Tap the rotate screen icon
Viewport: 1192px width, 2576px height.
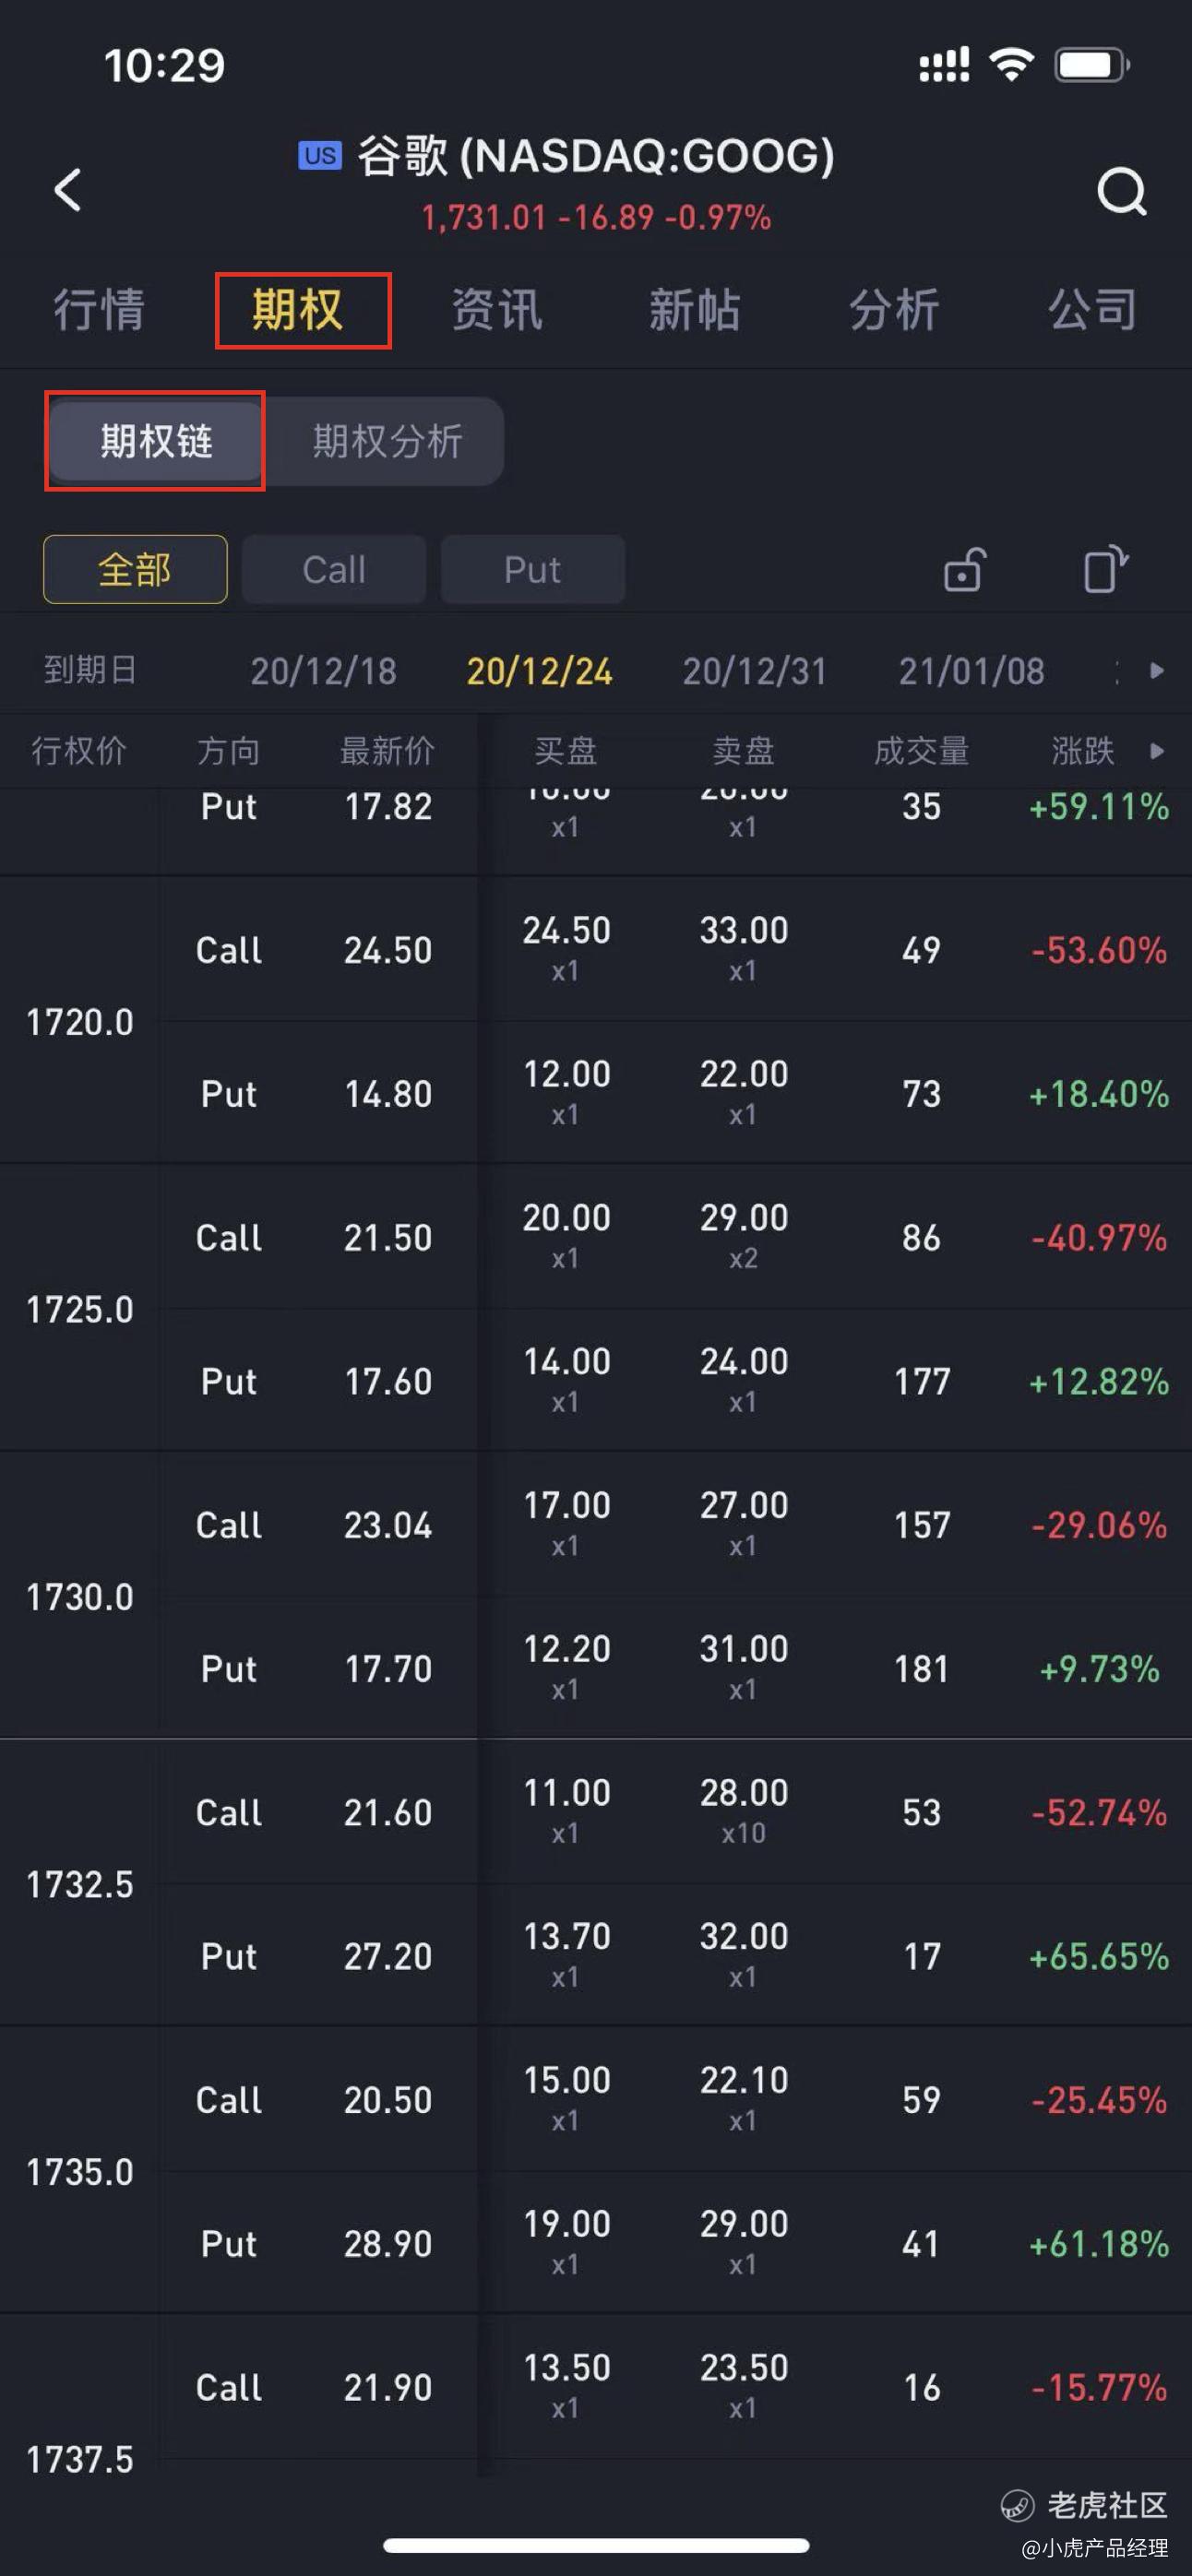click(1105, 570)
